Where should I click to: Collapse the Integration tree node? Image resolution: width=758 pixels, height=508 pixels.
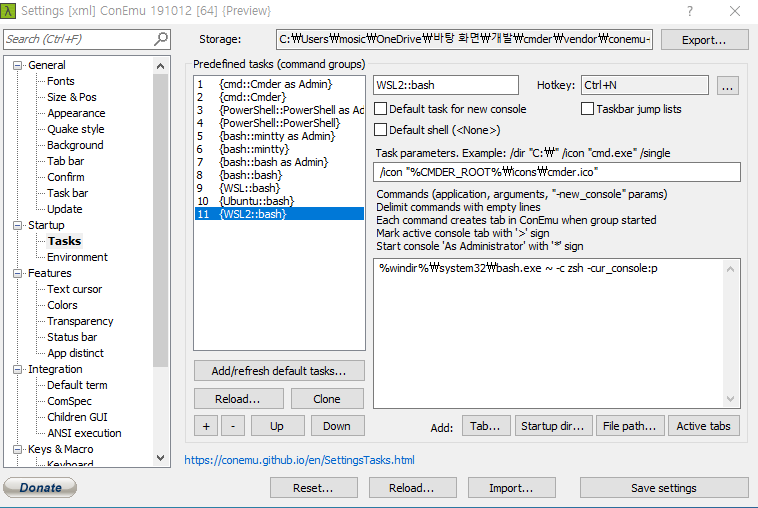17,369
